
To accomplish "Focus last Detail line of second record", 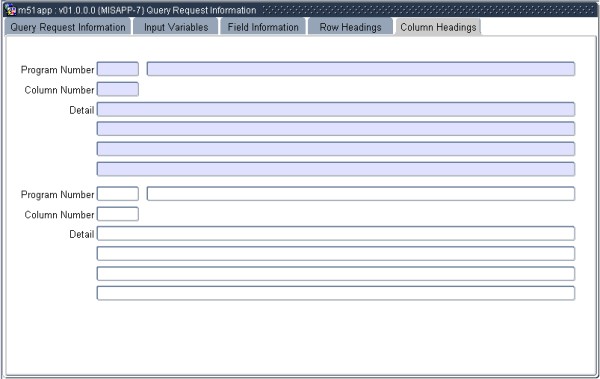I will (x=336, y=293).
